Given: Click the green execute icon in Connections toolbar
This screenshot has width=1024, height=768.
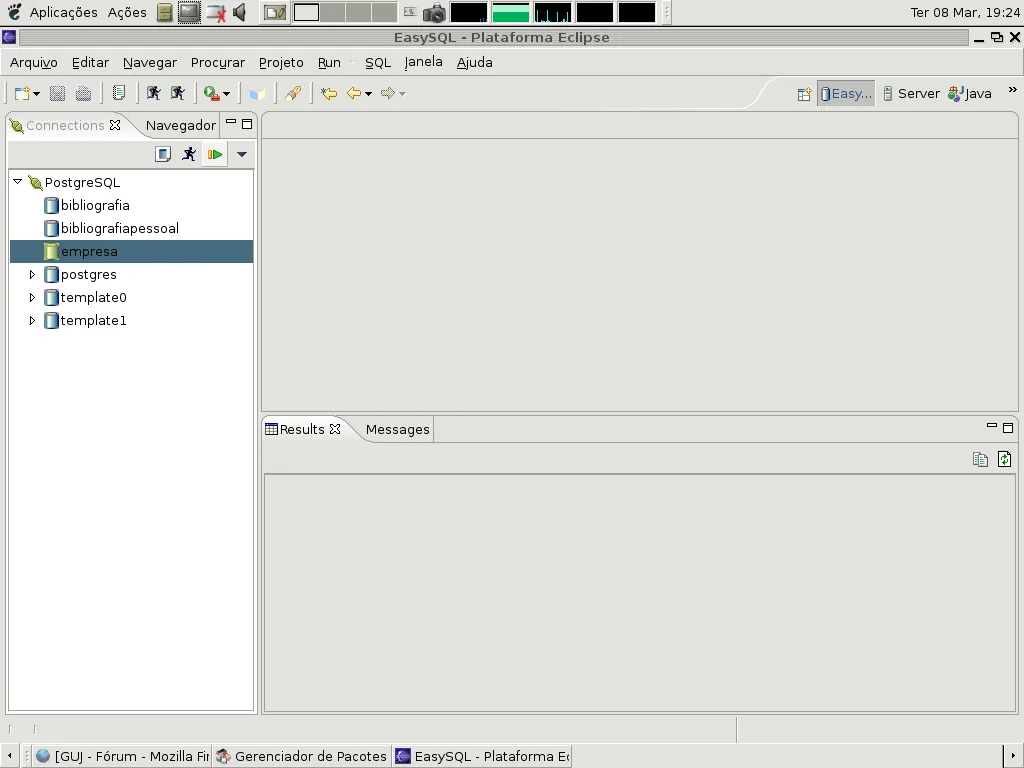Looking at the screenshot, I should click(215, 154).
